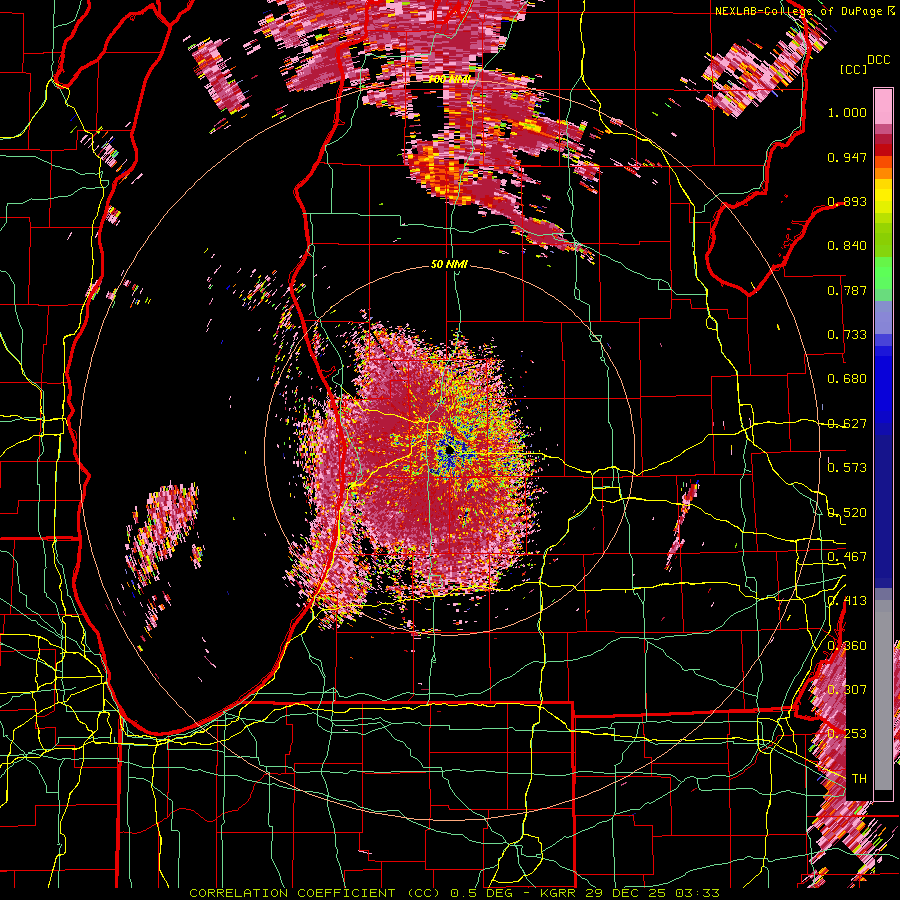Screen dimensions: 900x900
Task: Click the 0.893 scale value
Action: (x=847, y=201)
